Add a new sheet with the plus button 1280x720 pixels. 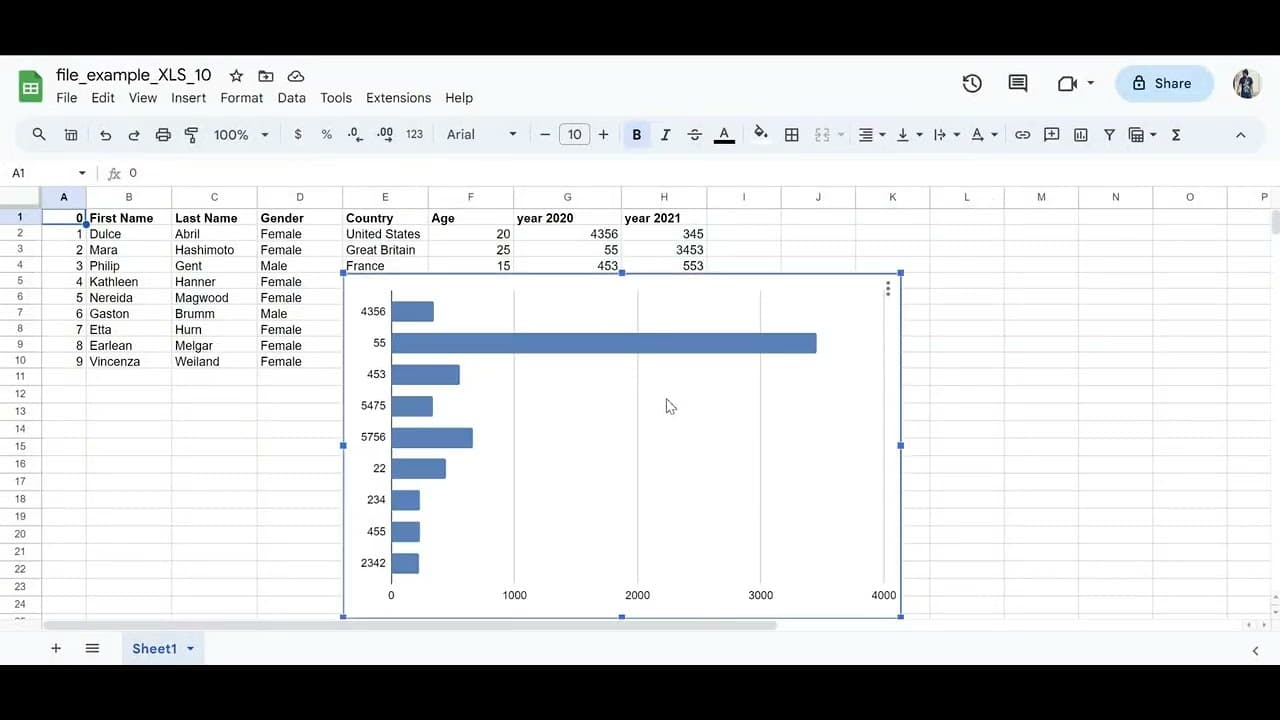(56, 648)
